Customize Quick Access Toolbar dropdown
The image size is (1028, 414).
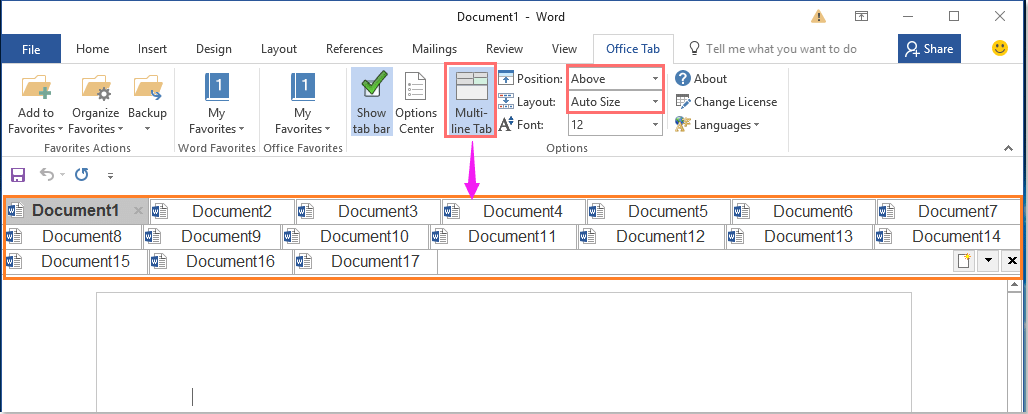pos(110,175)
